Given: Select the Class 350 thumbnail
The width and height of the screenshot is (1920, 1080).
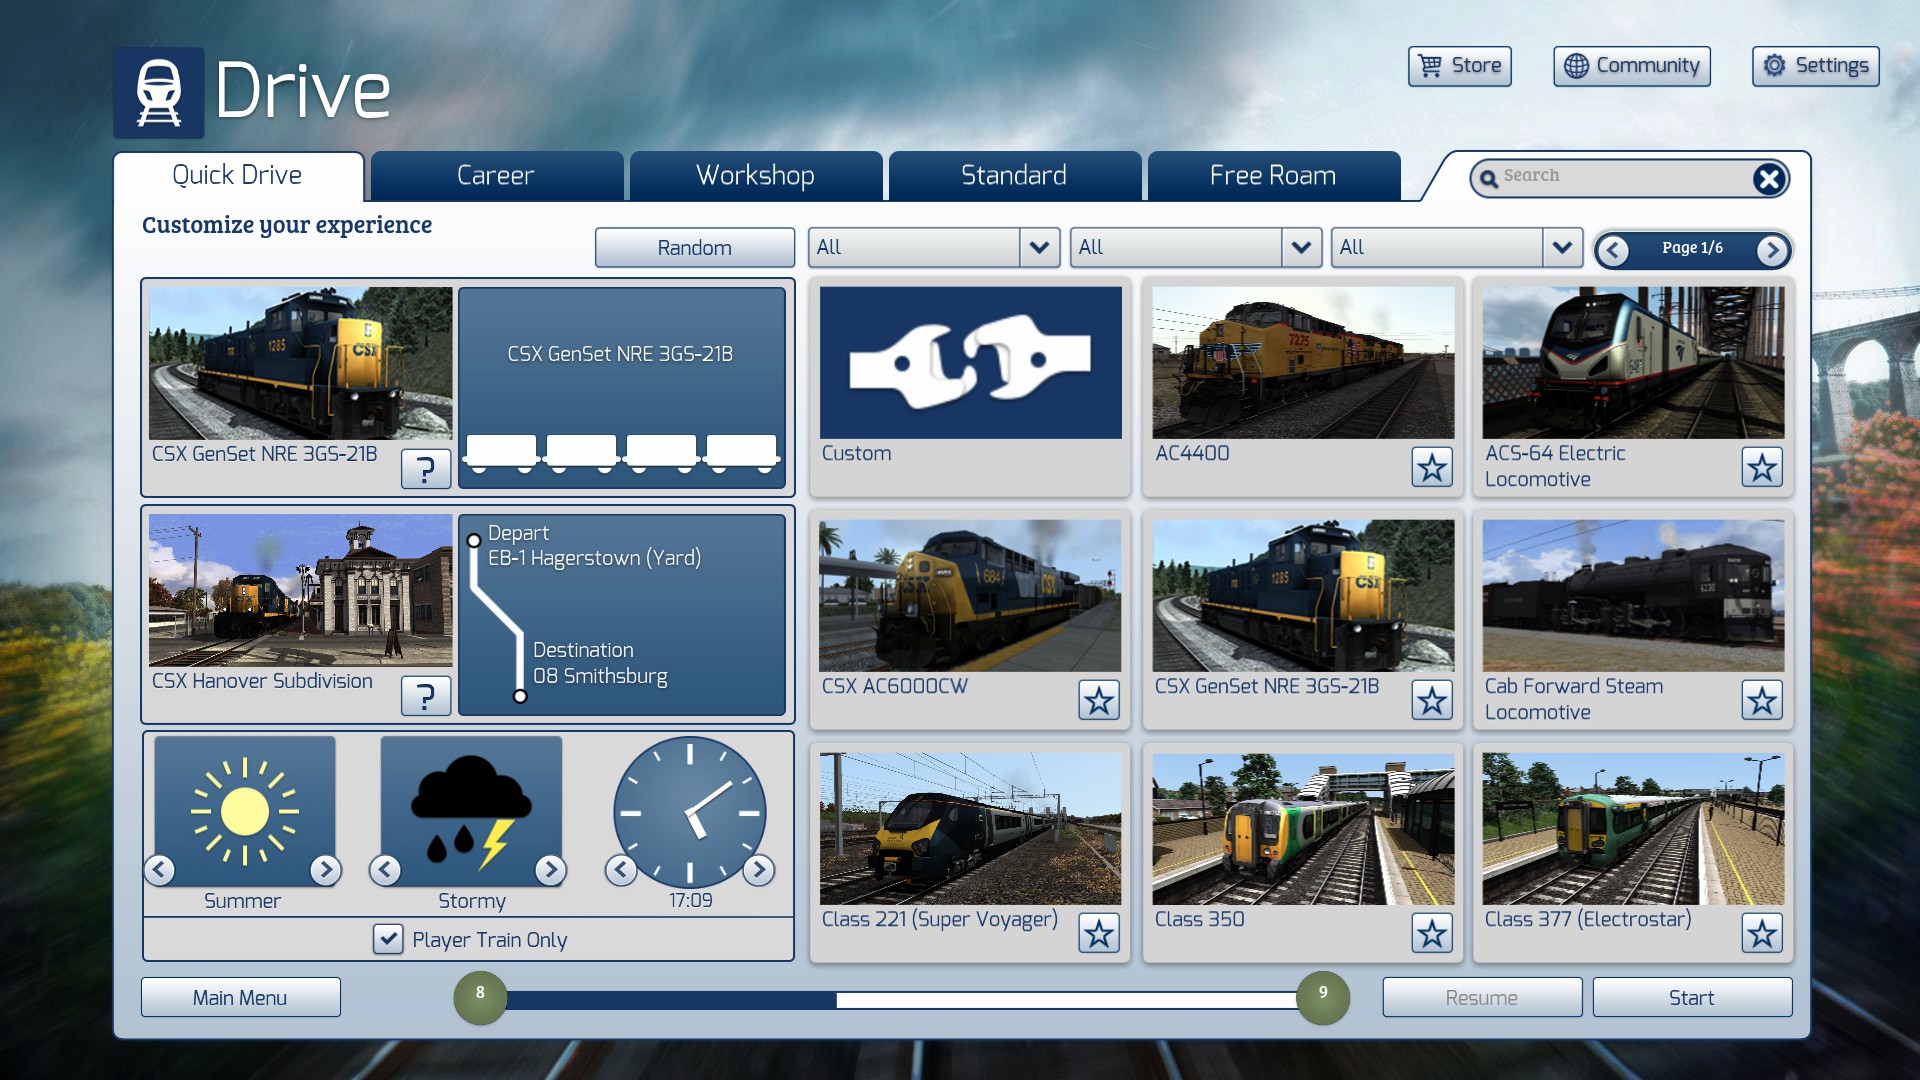Looking at the screenshot, I should point(1303,829).
